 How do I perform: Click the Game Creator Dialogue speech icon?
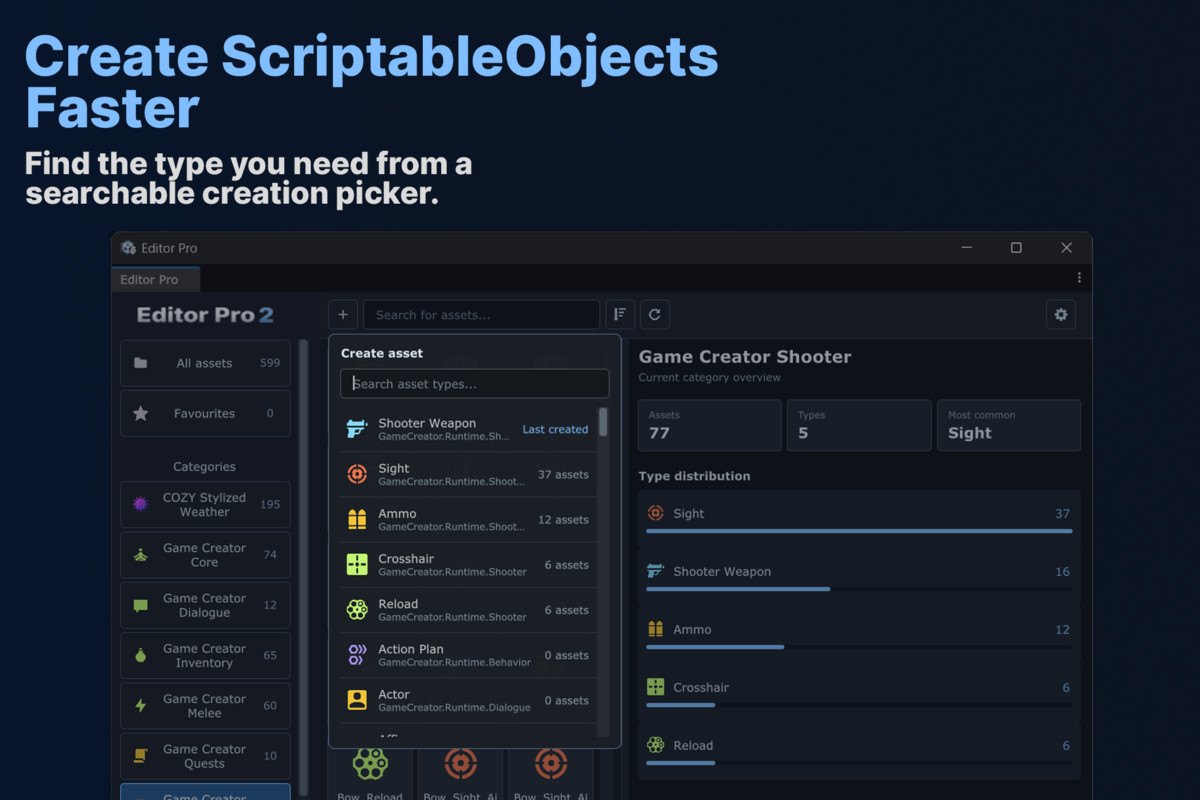click(141, 605)
